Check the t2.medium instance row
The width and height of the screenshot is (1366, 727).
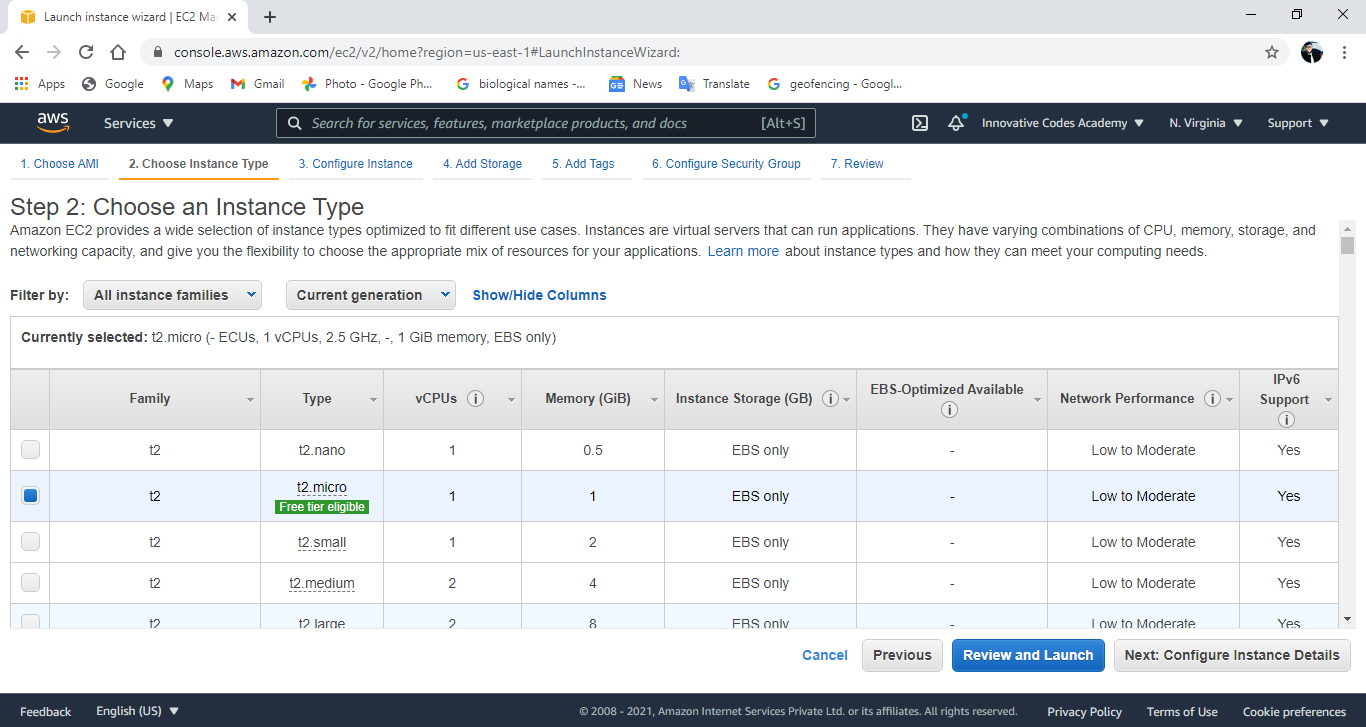click(x=30, y=582)
